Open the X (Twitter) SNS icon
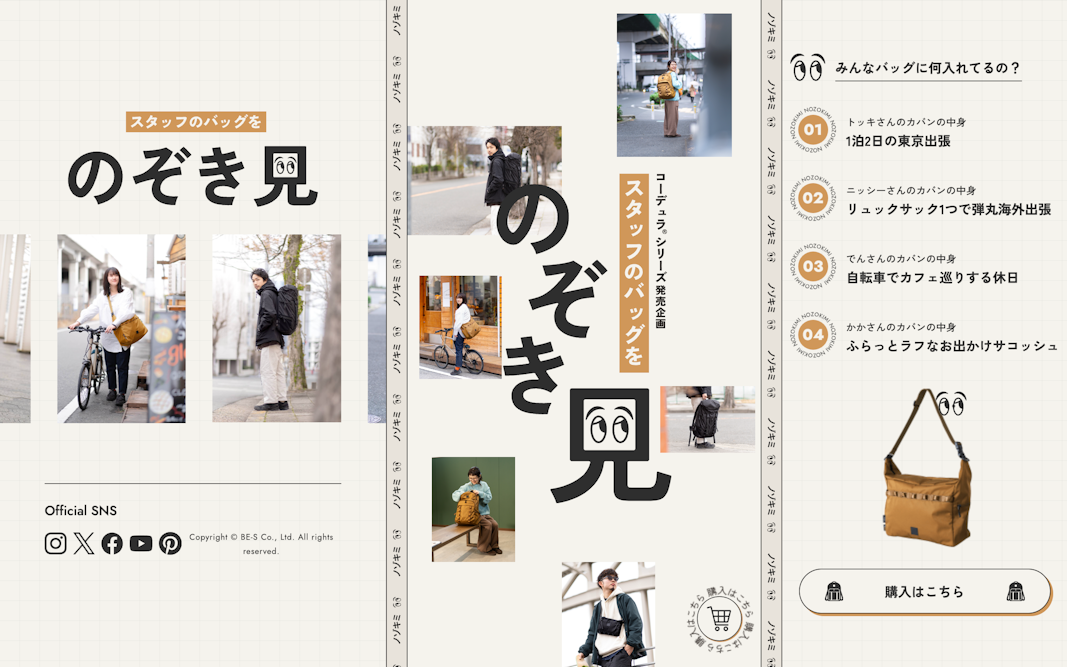 [x=84, y=543]
